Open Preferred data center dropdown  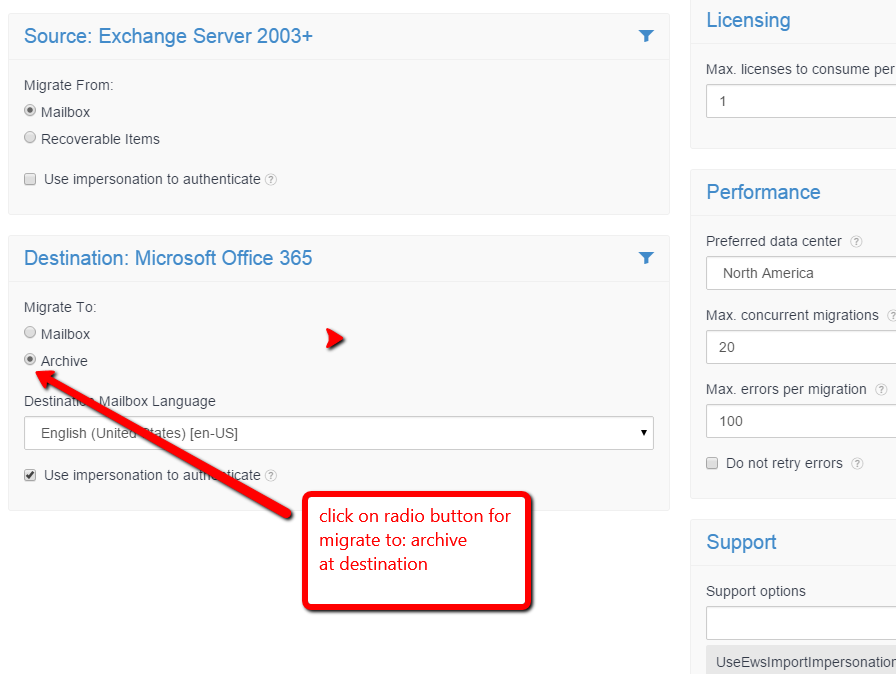click(x=801, y=273)
